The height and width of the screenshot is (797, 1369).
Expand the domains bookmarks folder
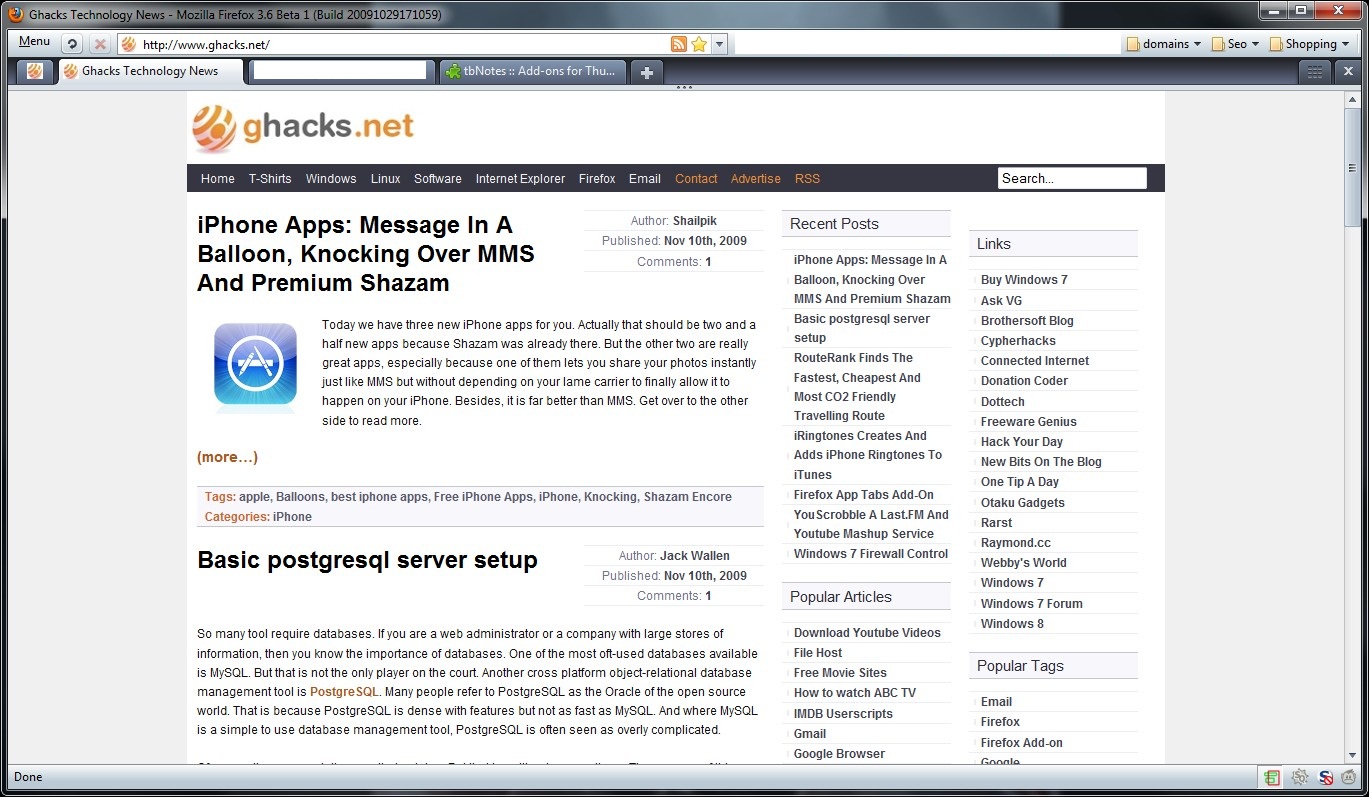tap(1164, 44)
